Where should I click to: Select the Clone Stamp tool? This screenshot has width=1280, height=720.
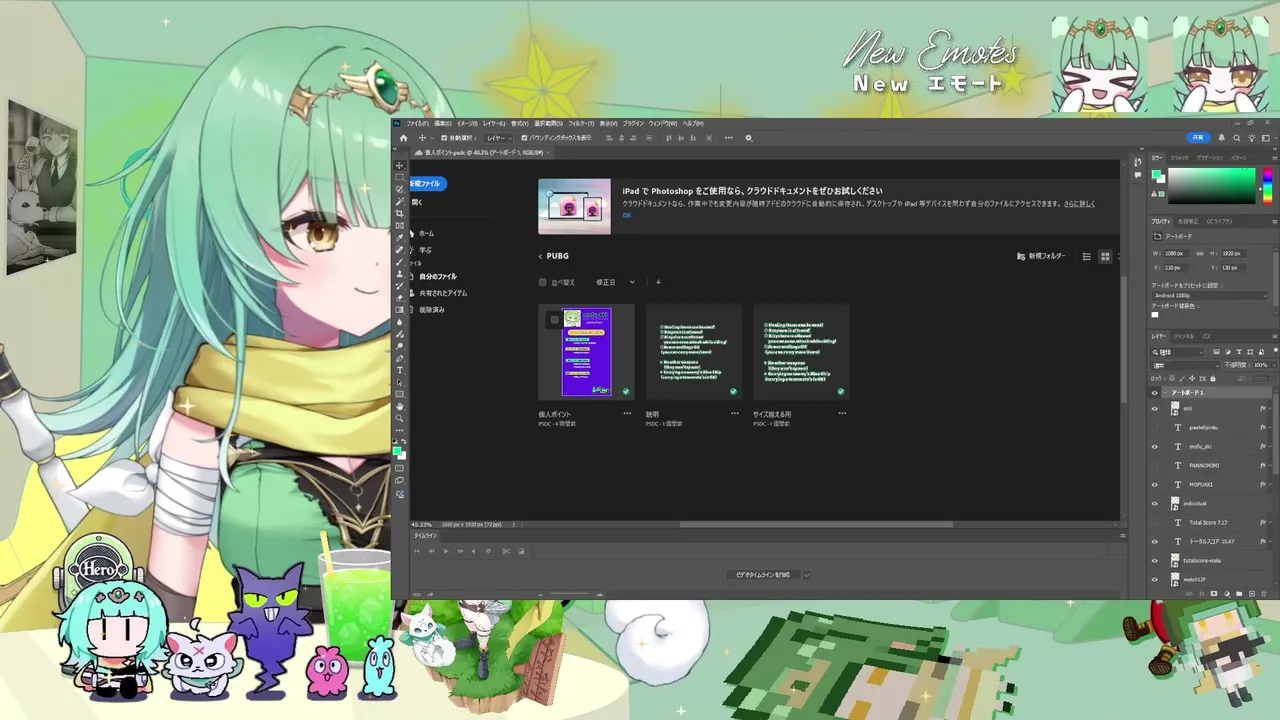point(399,273)
